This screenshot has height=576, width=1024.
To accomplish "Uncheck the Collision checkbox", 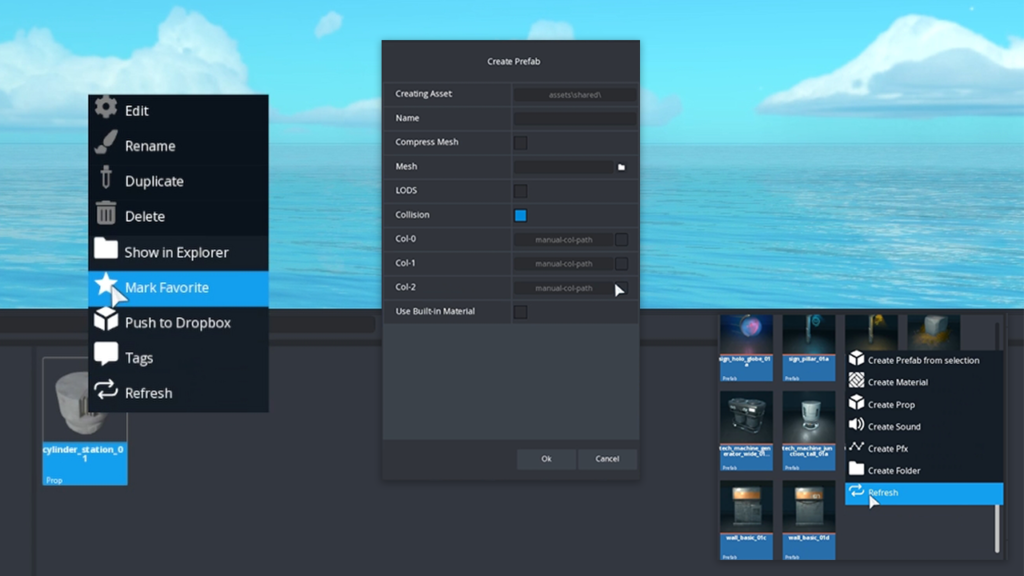I will click(x=520, y=215).
